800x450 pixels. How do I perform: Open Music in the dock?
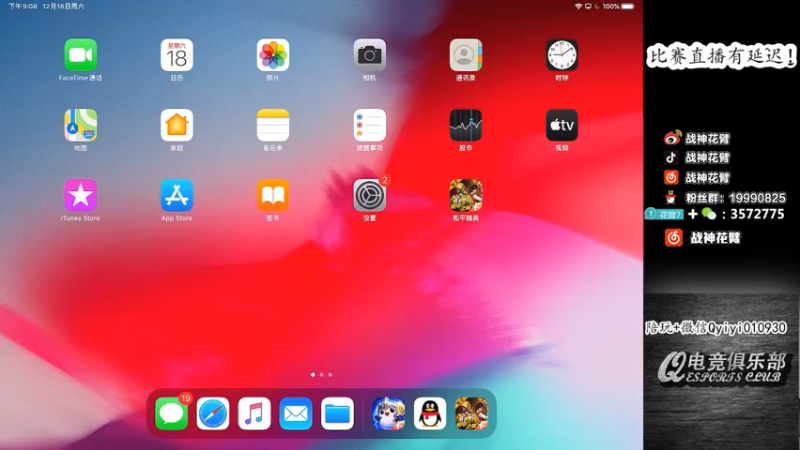(x=254, y=413)
